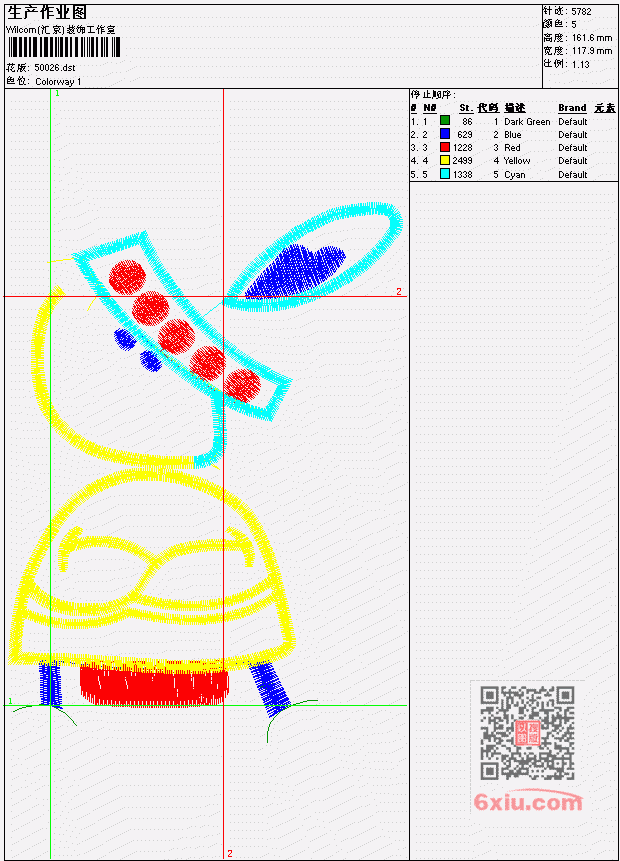The image size is (620, 861).
Task: Select the Yellow thread color swatch
Action: tap(445, 160)
